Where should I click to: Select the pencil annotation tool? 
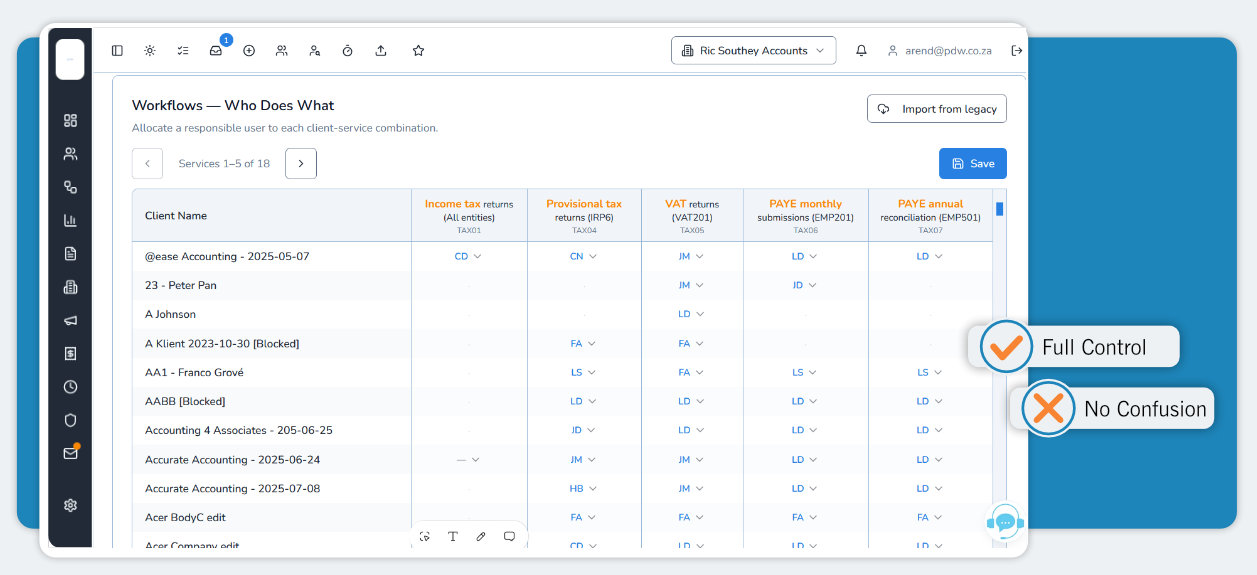(481, 537)
